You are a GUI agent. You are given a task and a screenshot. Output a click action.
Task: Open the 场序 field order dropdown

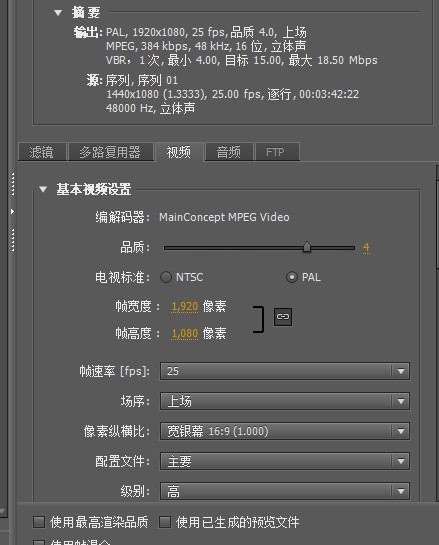click(285, 401)
